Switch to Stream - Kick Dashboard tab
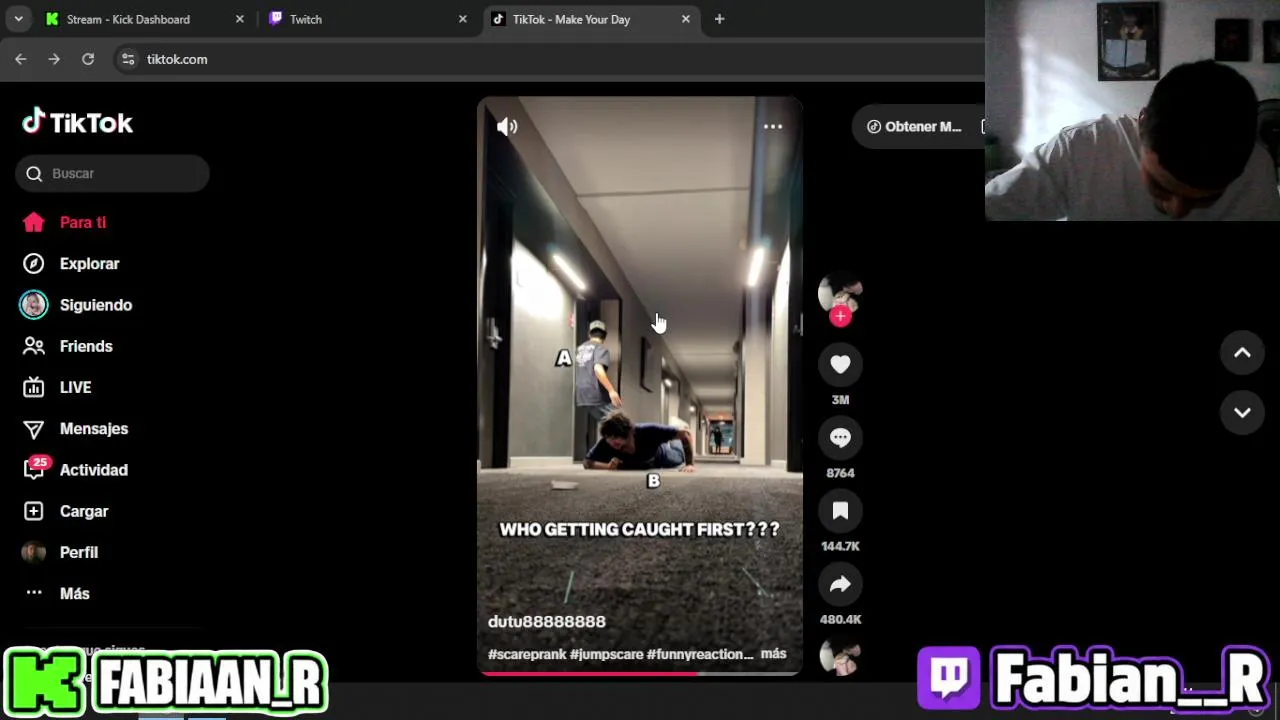1280x720 pixels. (x=144, y=19)
